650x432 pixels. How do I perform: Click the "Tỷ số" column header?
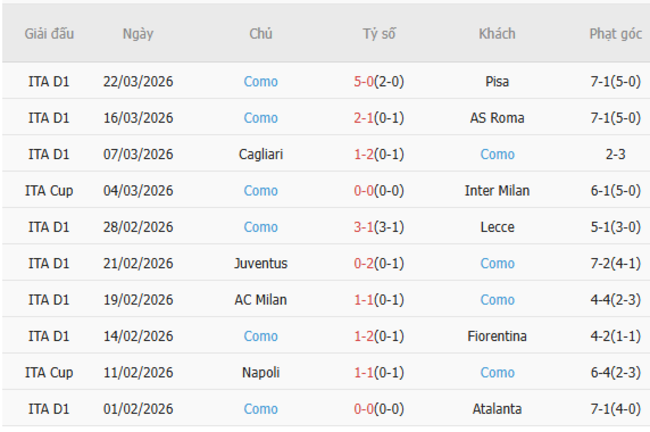(x=379, y=34)
